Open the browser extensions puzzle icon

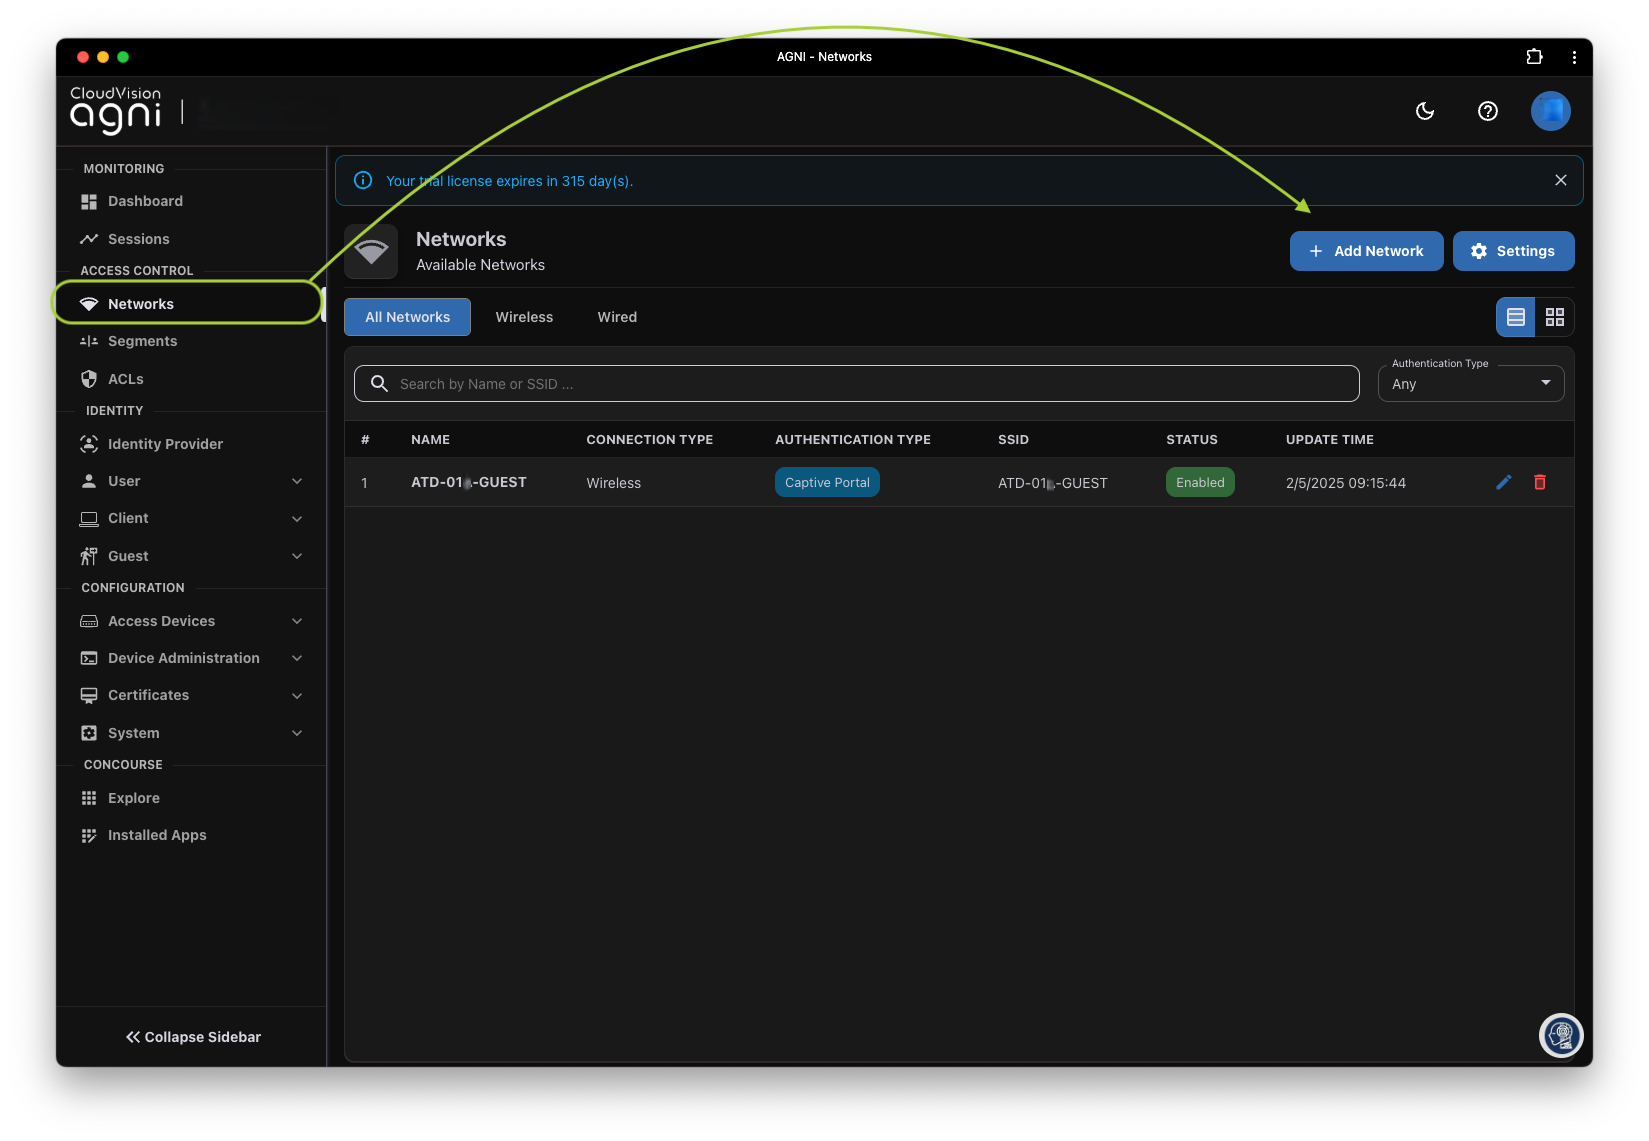tap(1534, 57)
